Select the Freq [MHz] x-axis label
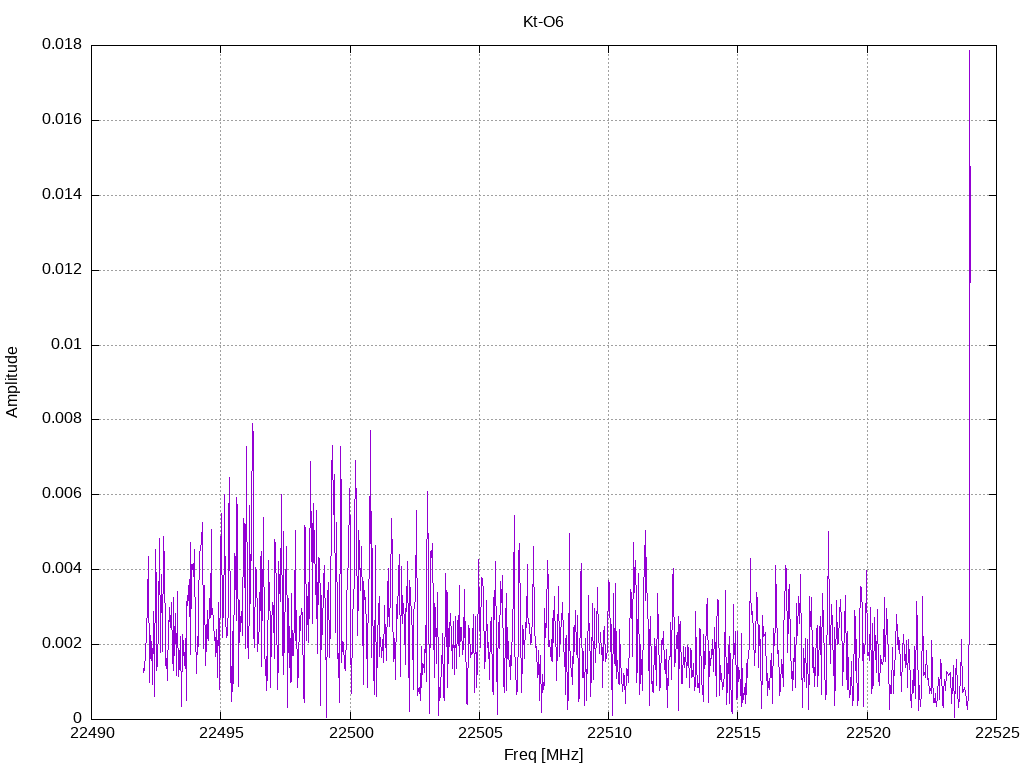Screen dimensions: 1024x768 (x=543, y=755)
